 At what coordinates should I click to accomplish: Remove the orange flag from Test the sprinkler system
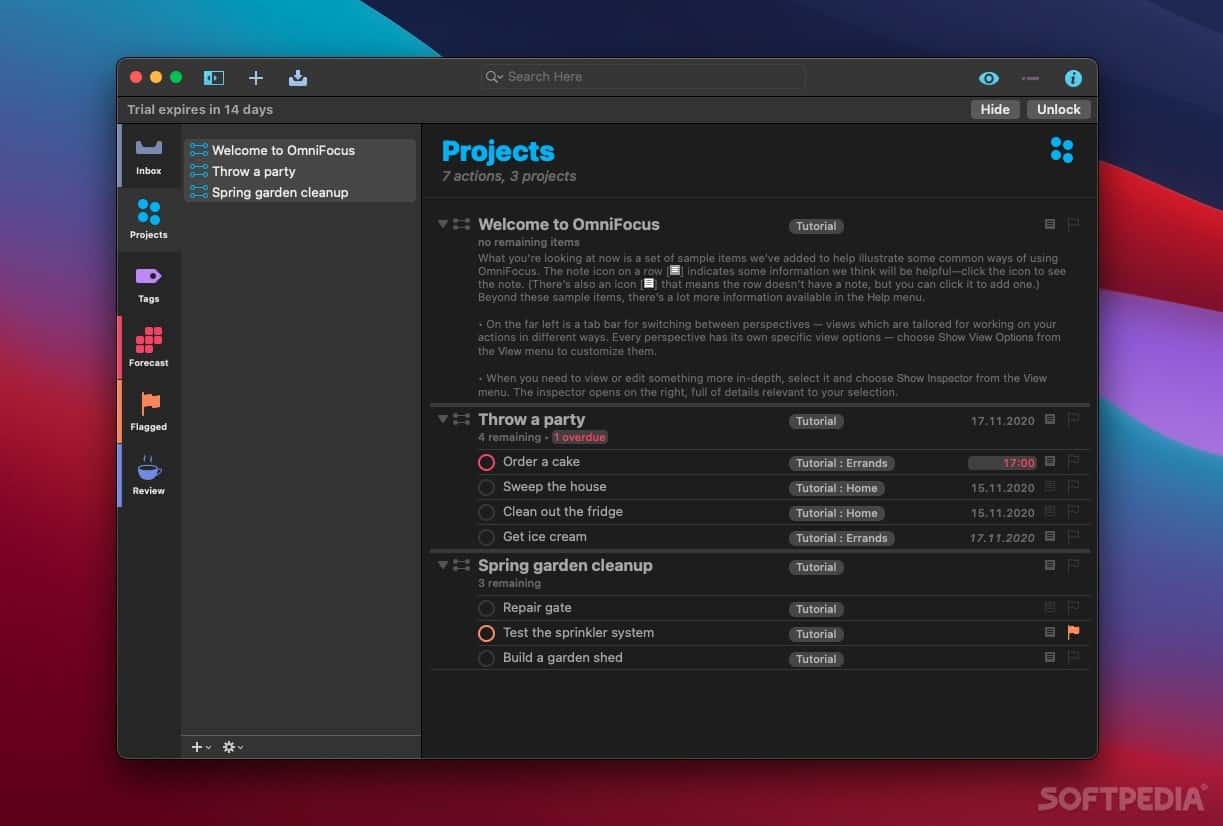(x=1073, y=632)
